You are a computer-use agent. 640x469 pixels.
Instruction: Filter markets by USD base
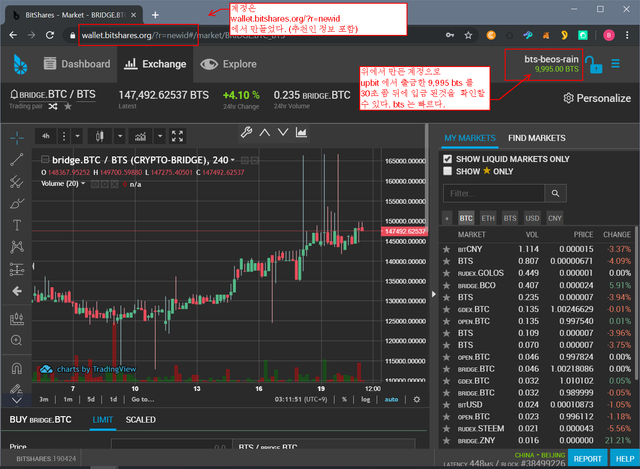point(532,218)
